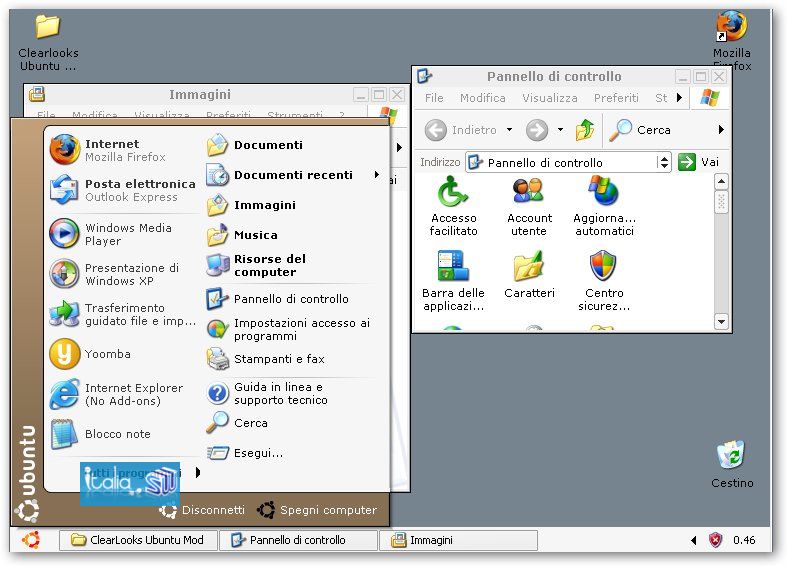
Task: Click the taskbar clock showing 0.46
Action: (x=744, y=540)
